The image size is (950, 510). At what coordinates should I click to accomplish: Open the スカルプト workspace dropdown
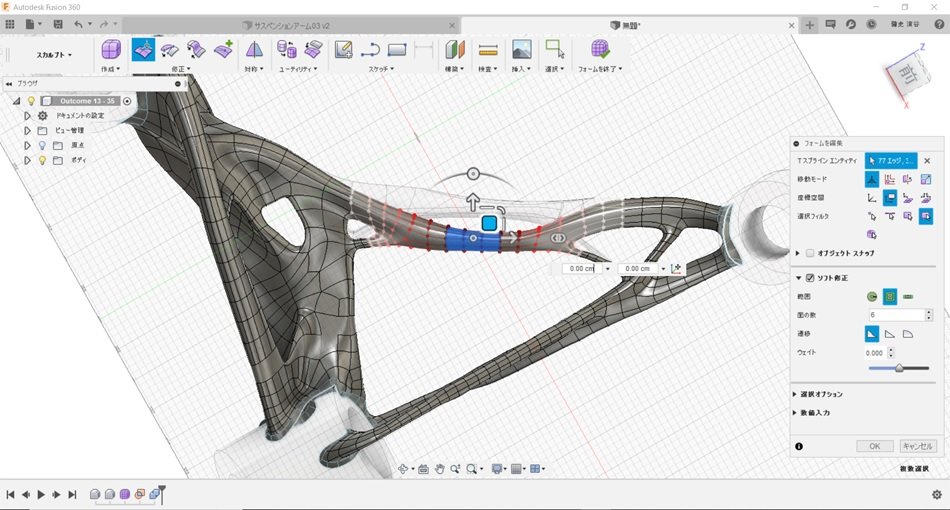pos(54,55)
